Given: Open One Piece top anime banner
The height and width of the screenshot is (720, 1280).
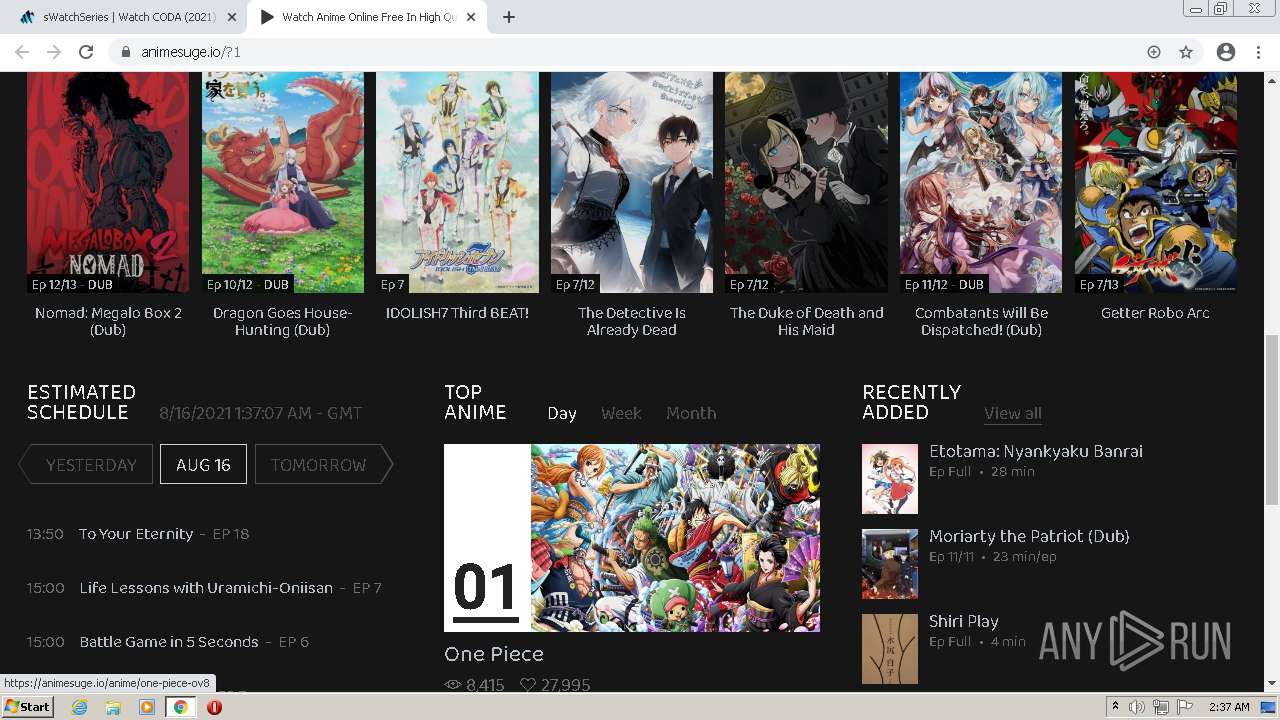Looking at the screenshot, I should pos(632,538).
